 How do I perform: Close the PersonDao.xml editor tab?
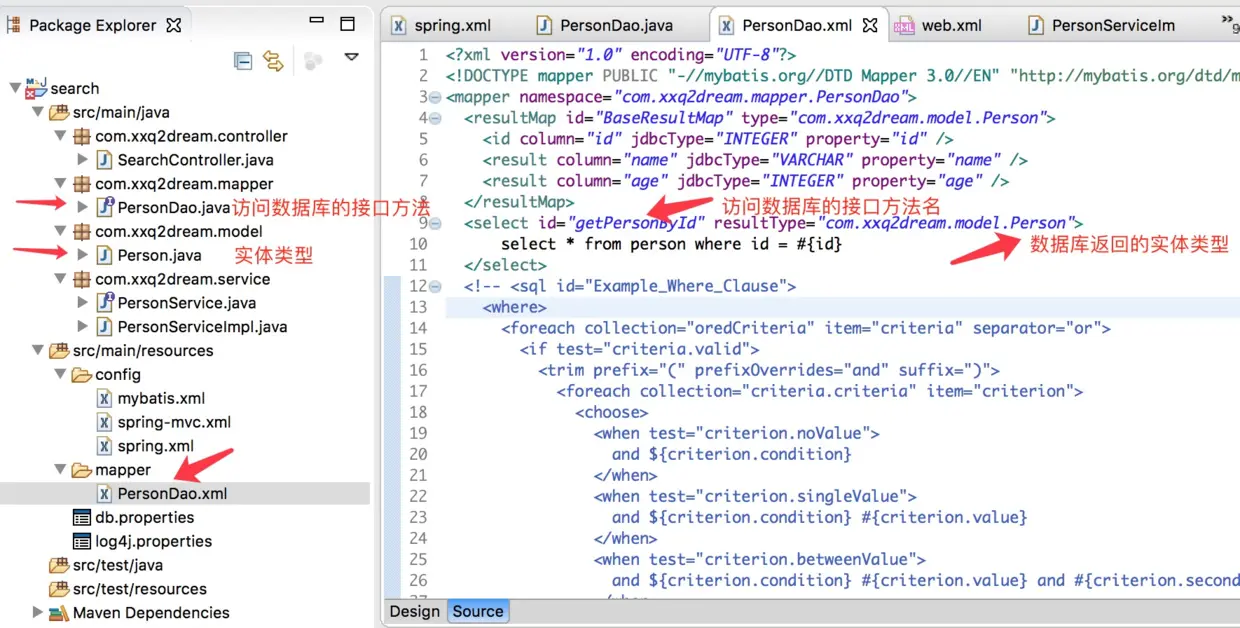point(870,26)
